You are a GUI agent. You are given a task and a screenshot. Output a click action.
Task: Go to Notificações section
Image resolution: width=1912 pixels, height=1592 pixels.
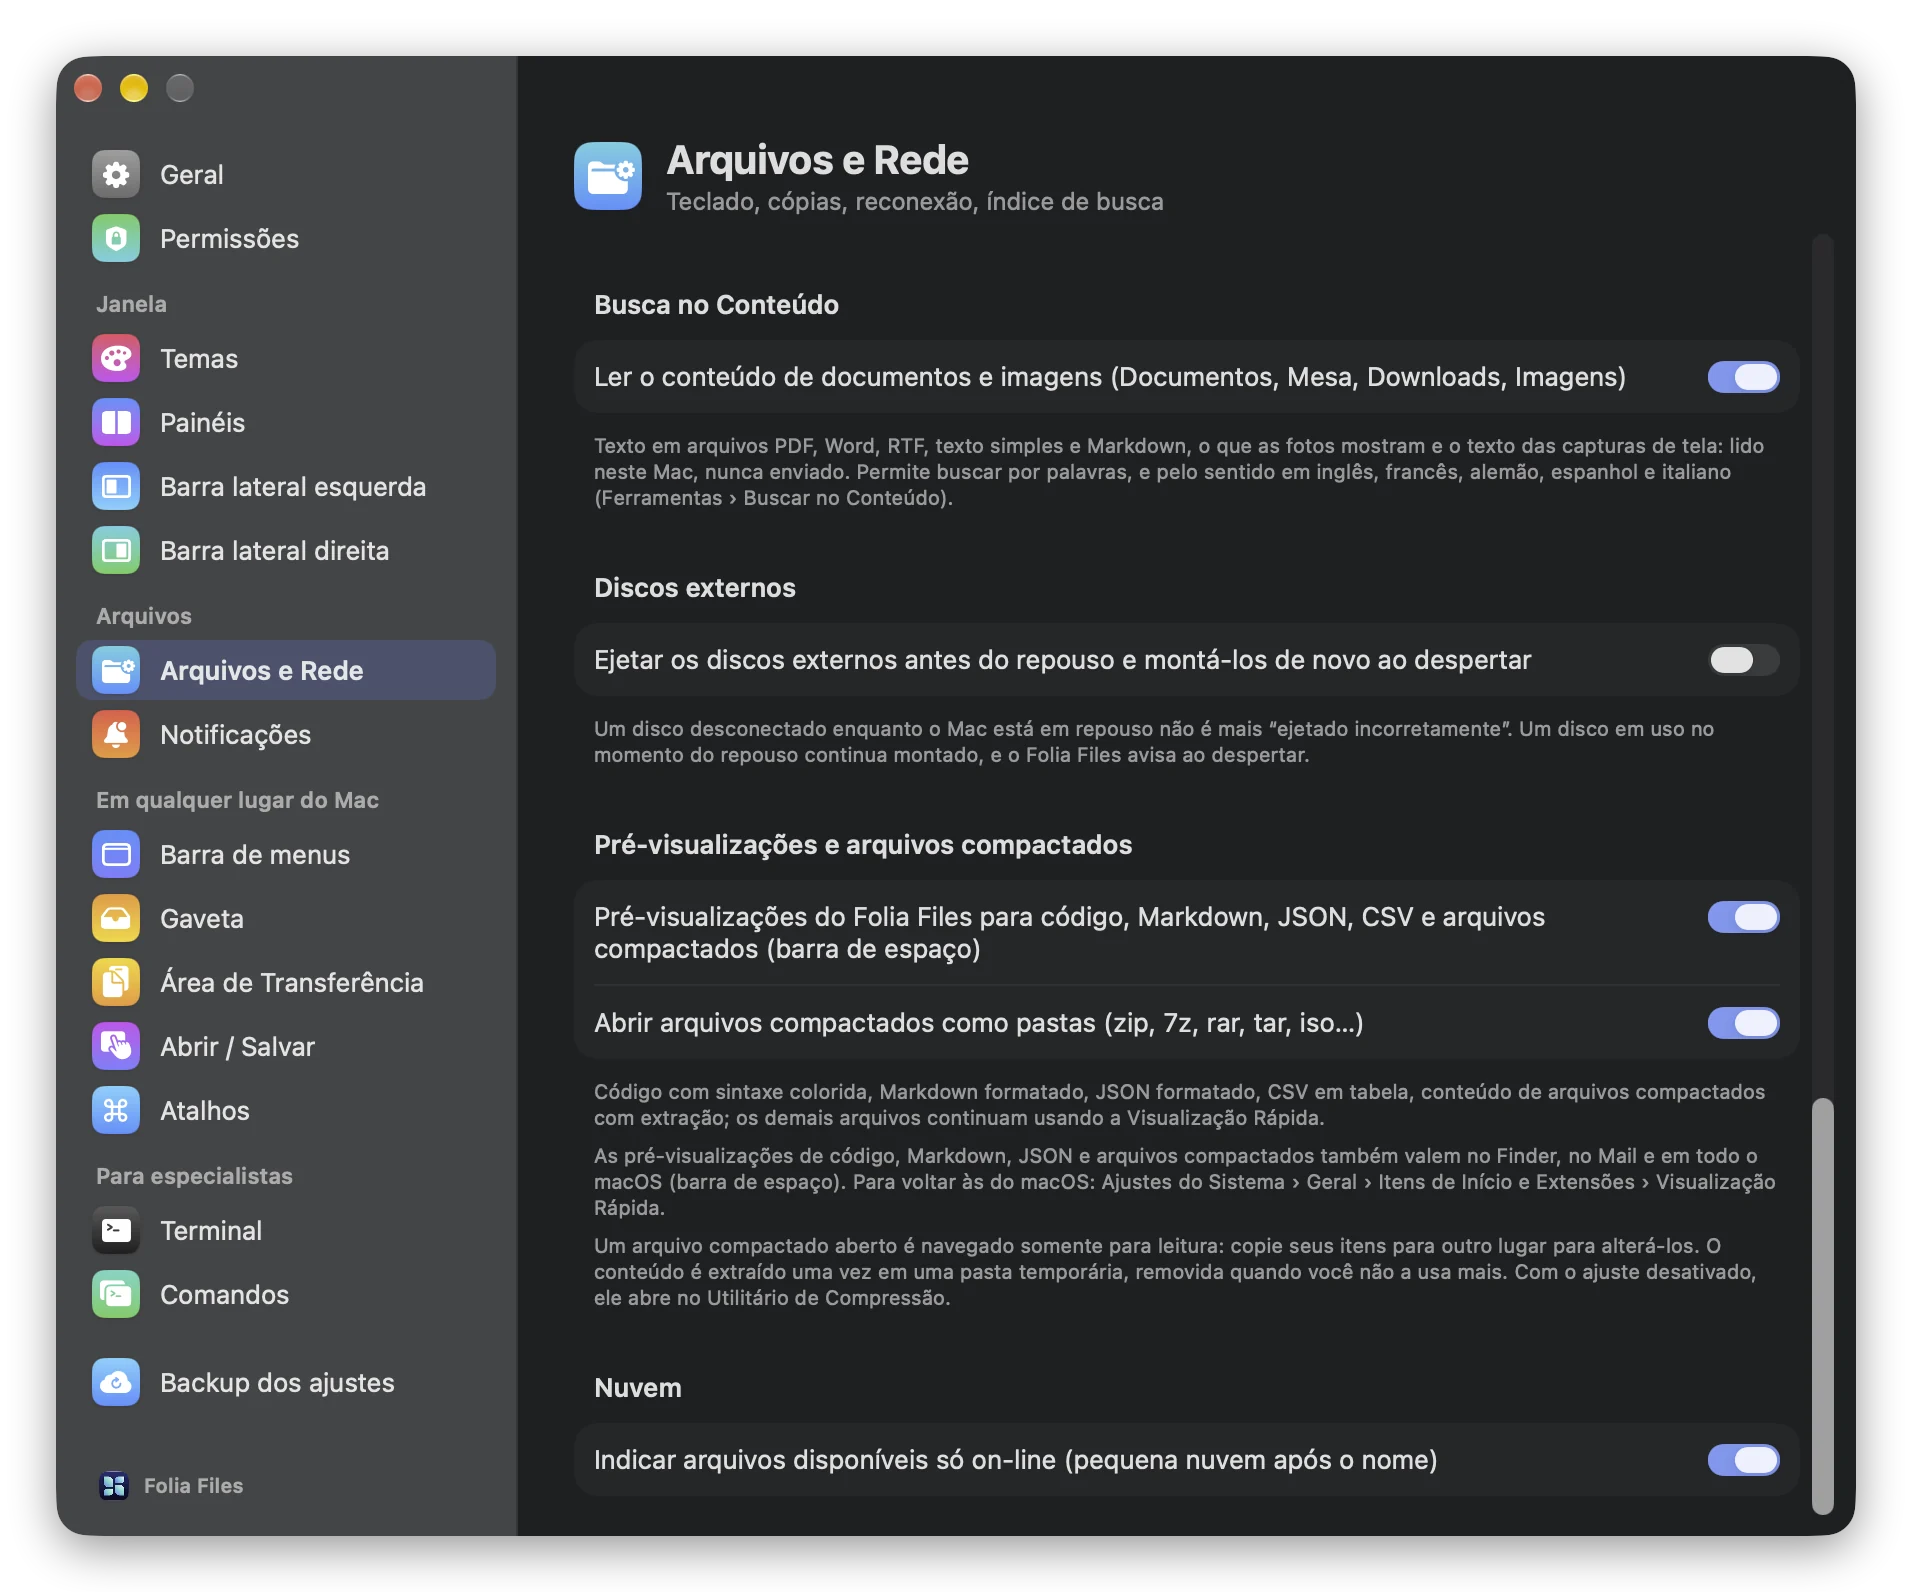pos(286,735)
